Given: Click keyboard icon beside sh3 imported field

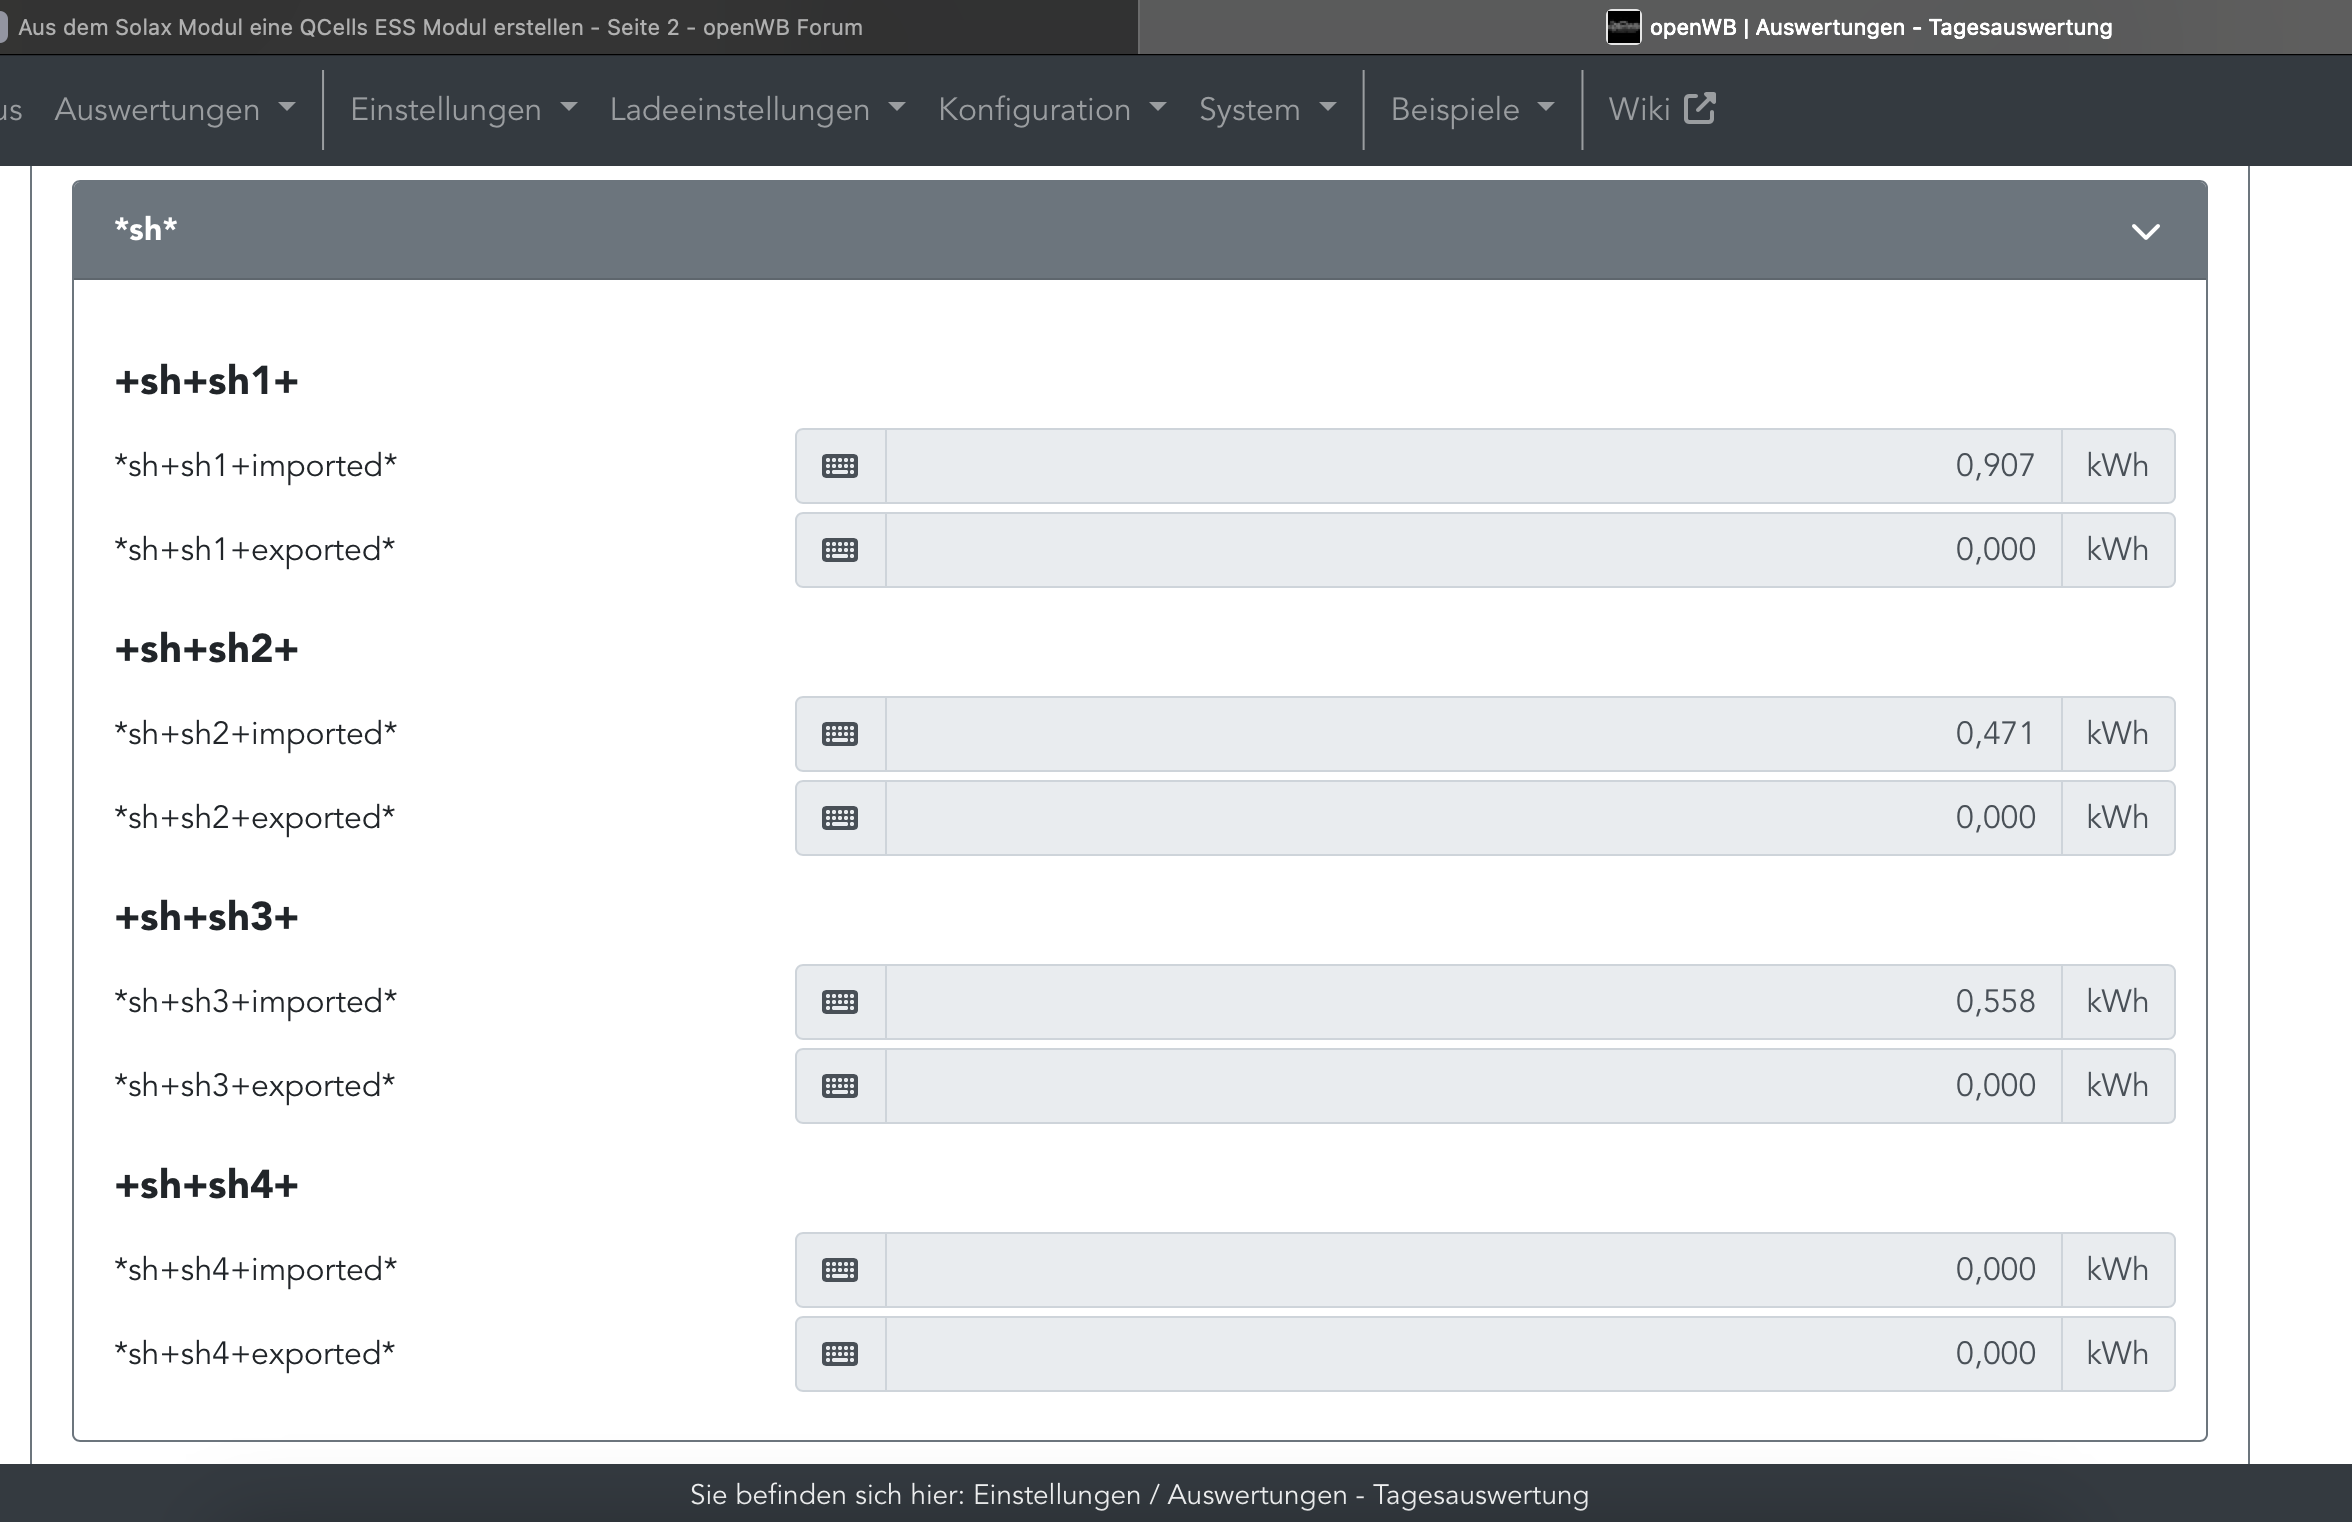Looking at the screenshot, I should click(x=840, y=1002).
